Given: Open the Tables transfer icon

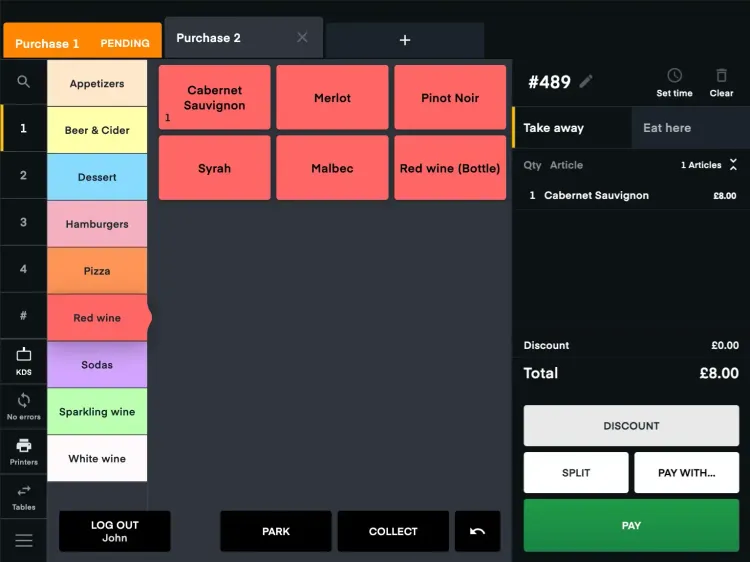Looking at the screenshot, I should pyautogui.click(x=23, y=497).
